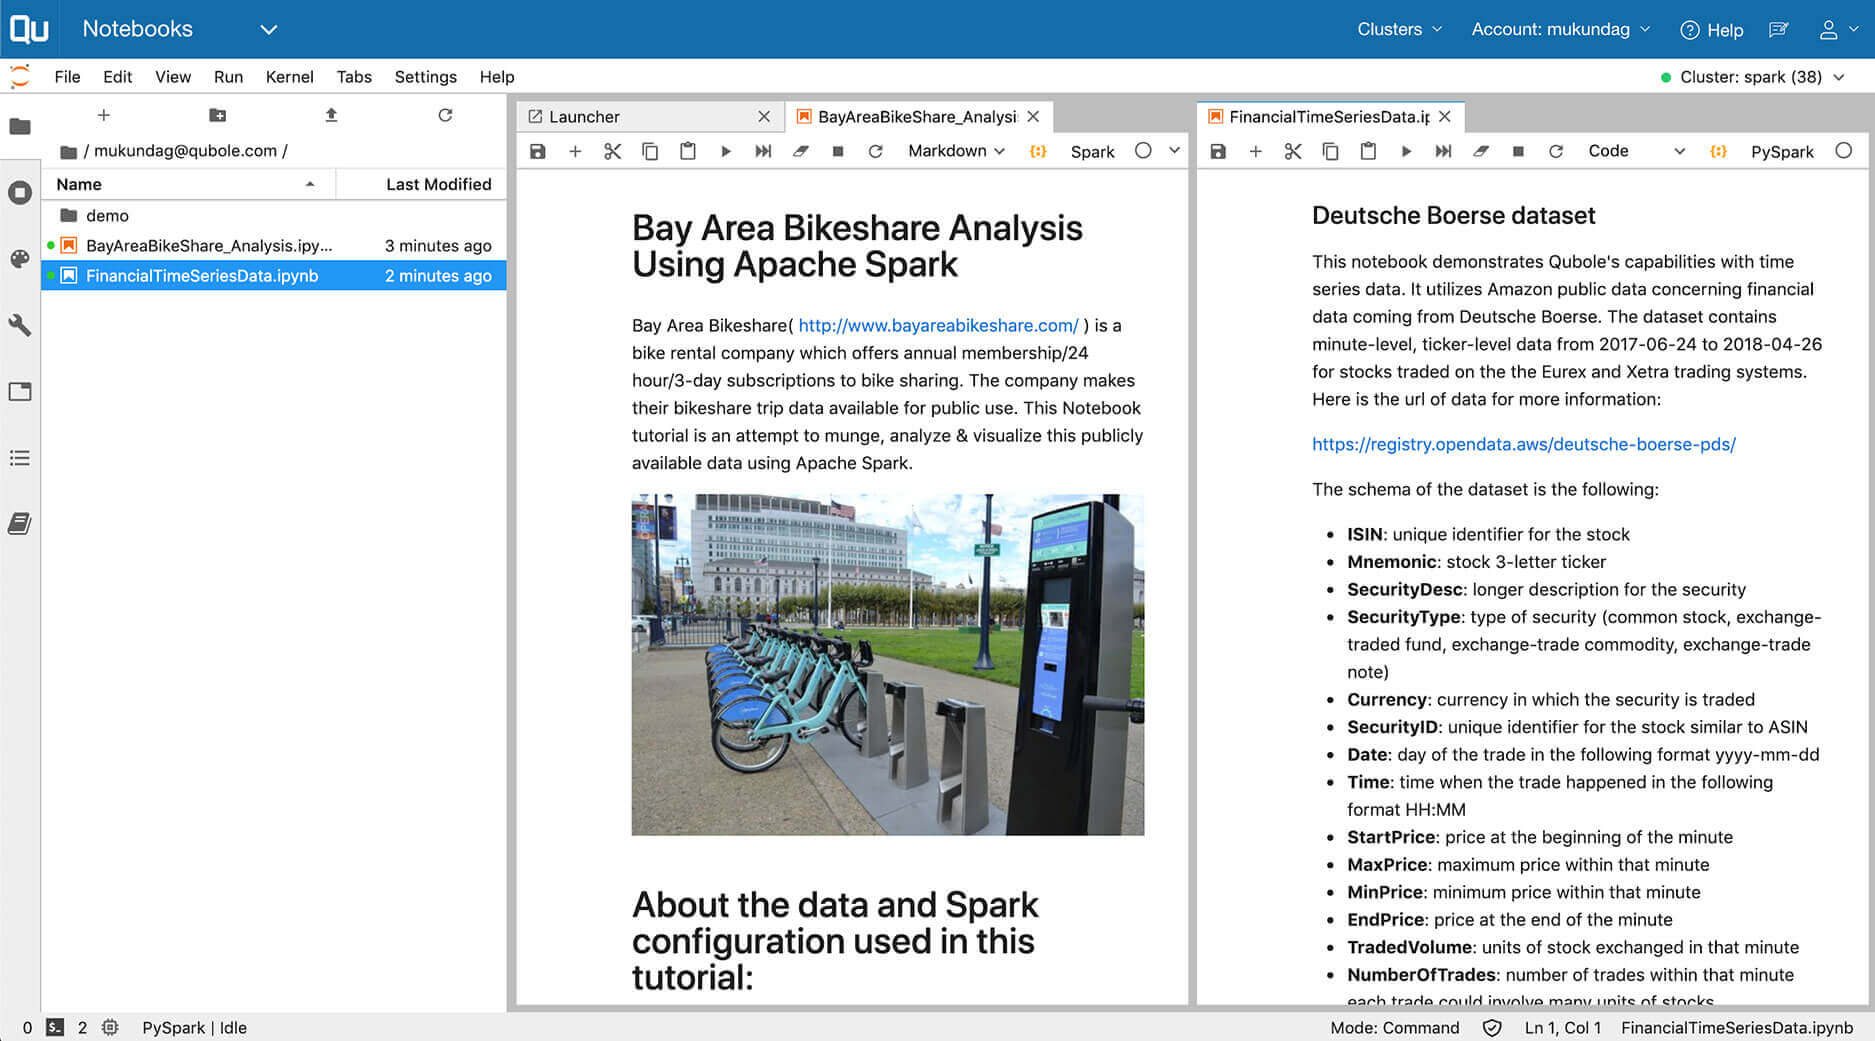
Task: Expand the Notebooks product switcher dropdown
Action: click(269, 29)
